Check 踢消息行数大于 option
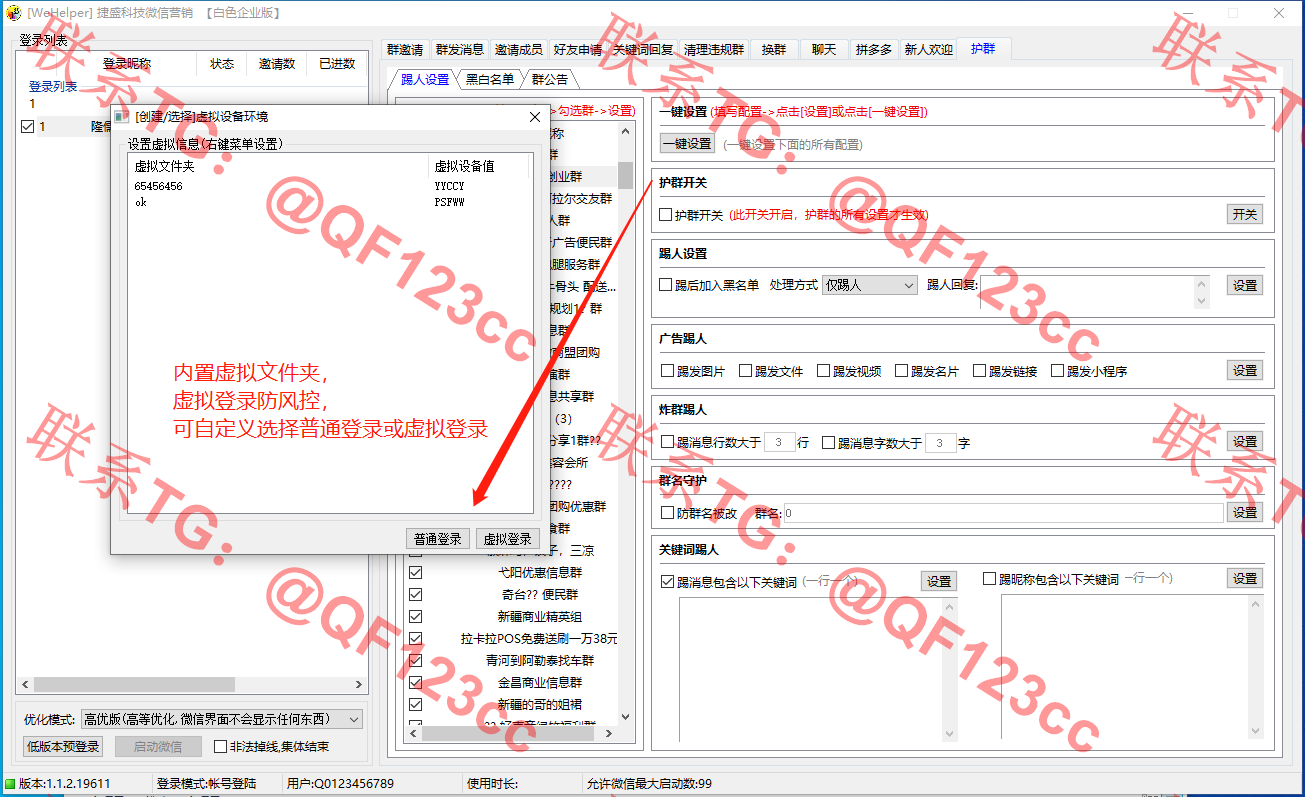Screen dimensions: 1305x797 pyautogui.click(x=668, y=442)
